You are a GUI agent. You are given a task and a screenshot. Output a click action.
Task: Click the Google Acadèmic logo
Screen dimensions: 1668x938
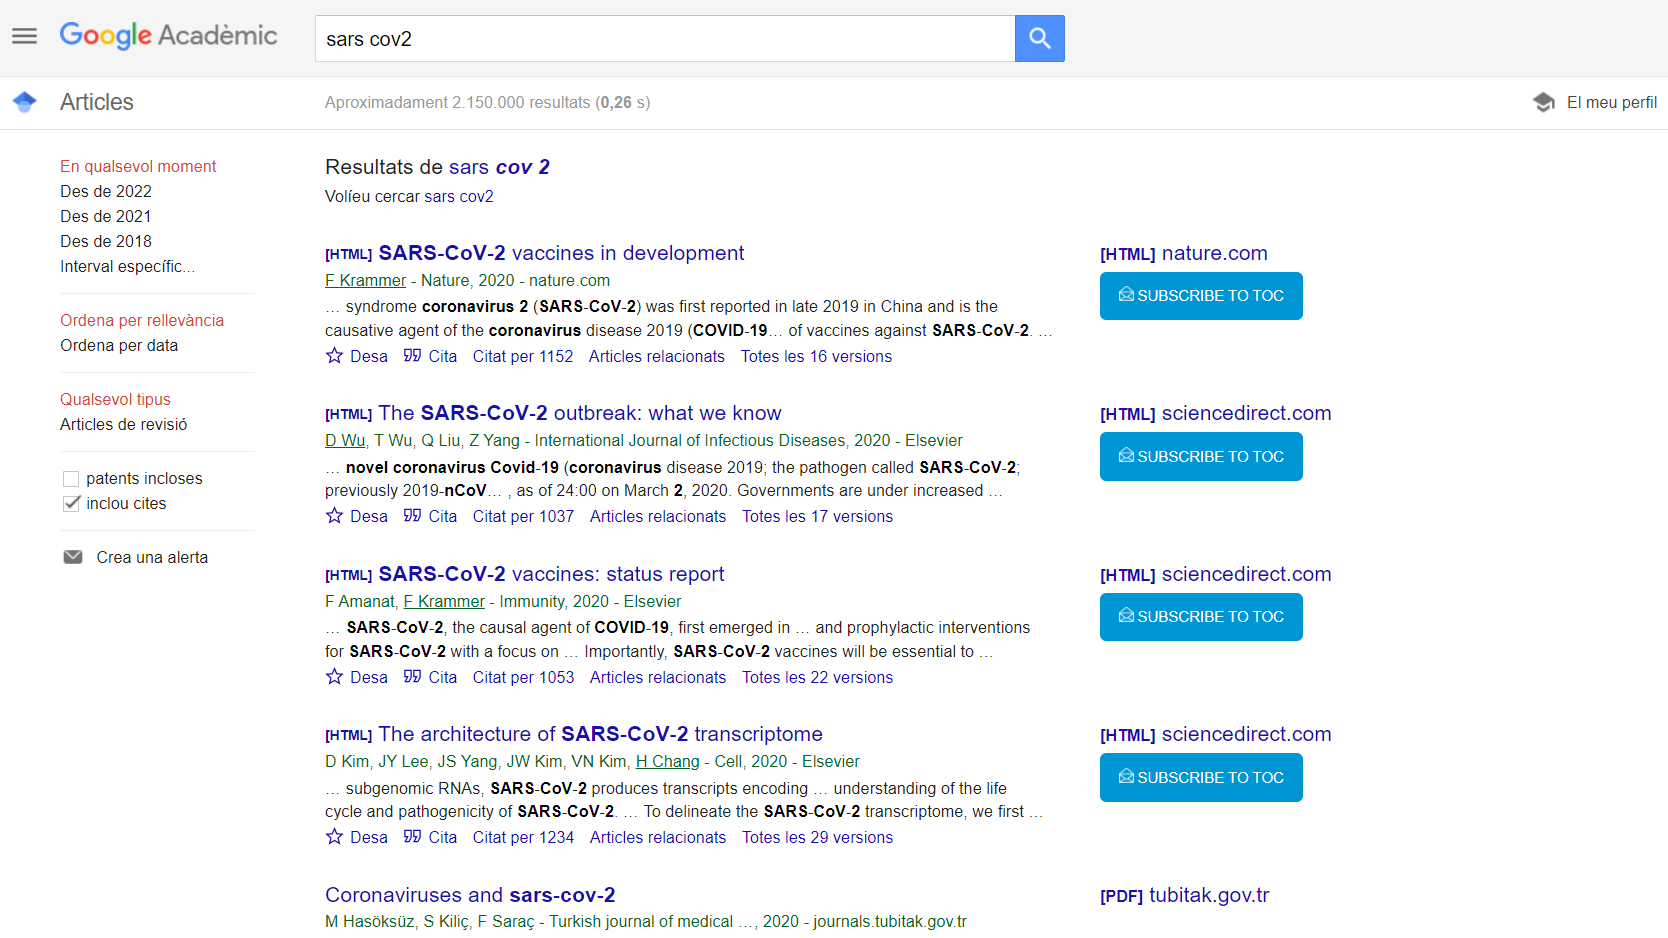coord(168,36)
